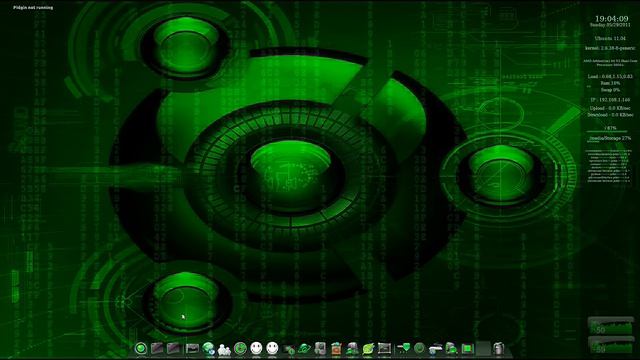Click the usage bar under '/ 87%'

click(607, 132)
